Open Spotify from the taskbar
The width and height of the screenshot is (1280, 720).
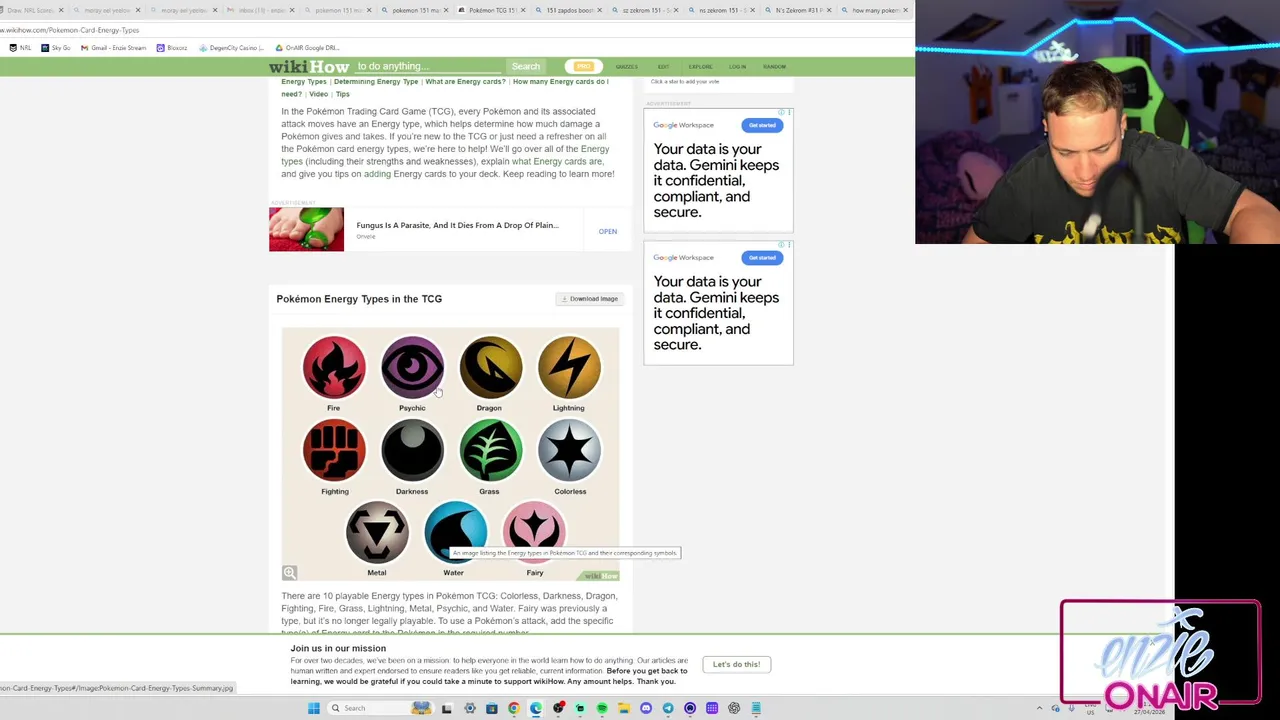tap(602, 708)
